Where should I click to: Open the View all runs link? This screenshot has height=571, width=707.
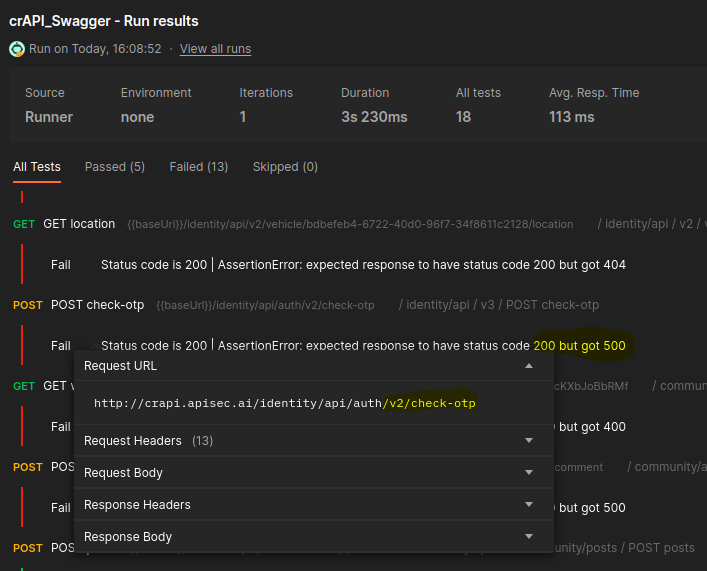pyautogui.click(x=215, y=49)
